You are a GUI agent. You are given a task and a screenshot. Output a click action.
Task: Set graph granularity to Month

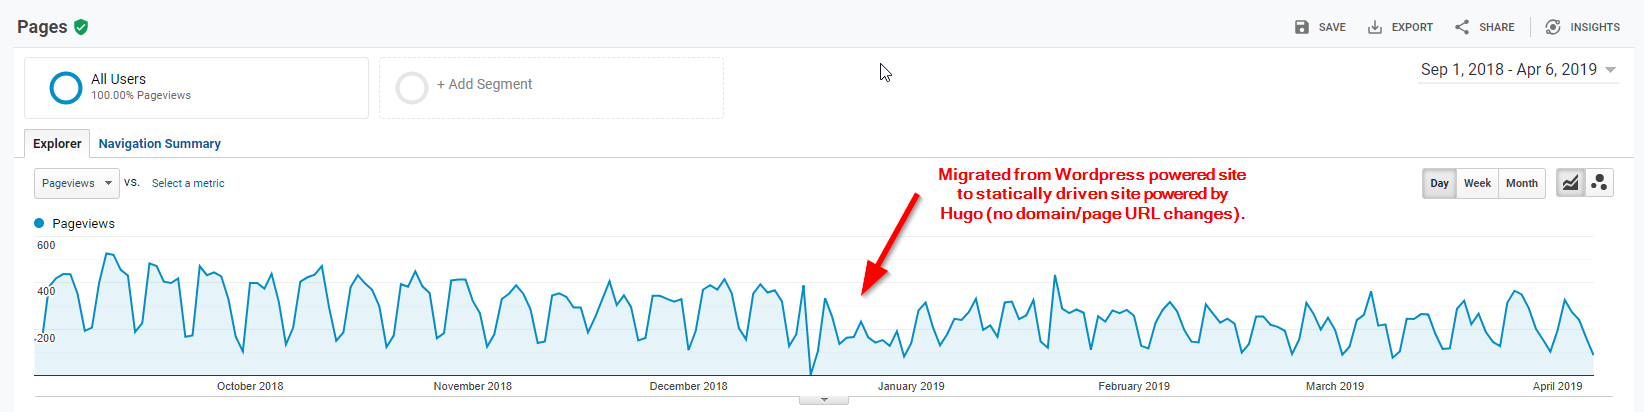pos(1521,183)
